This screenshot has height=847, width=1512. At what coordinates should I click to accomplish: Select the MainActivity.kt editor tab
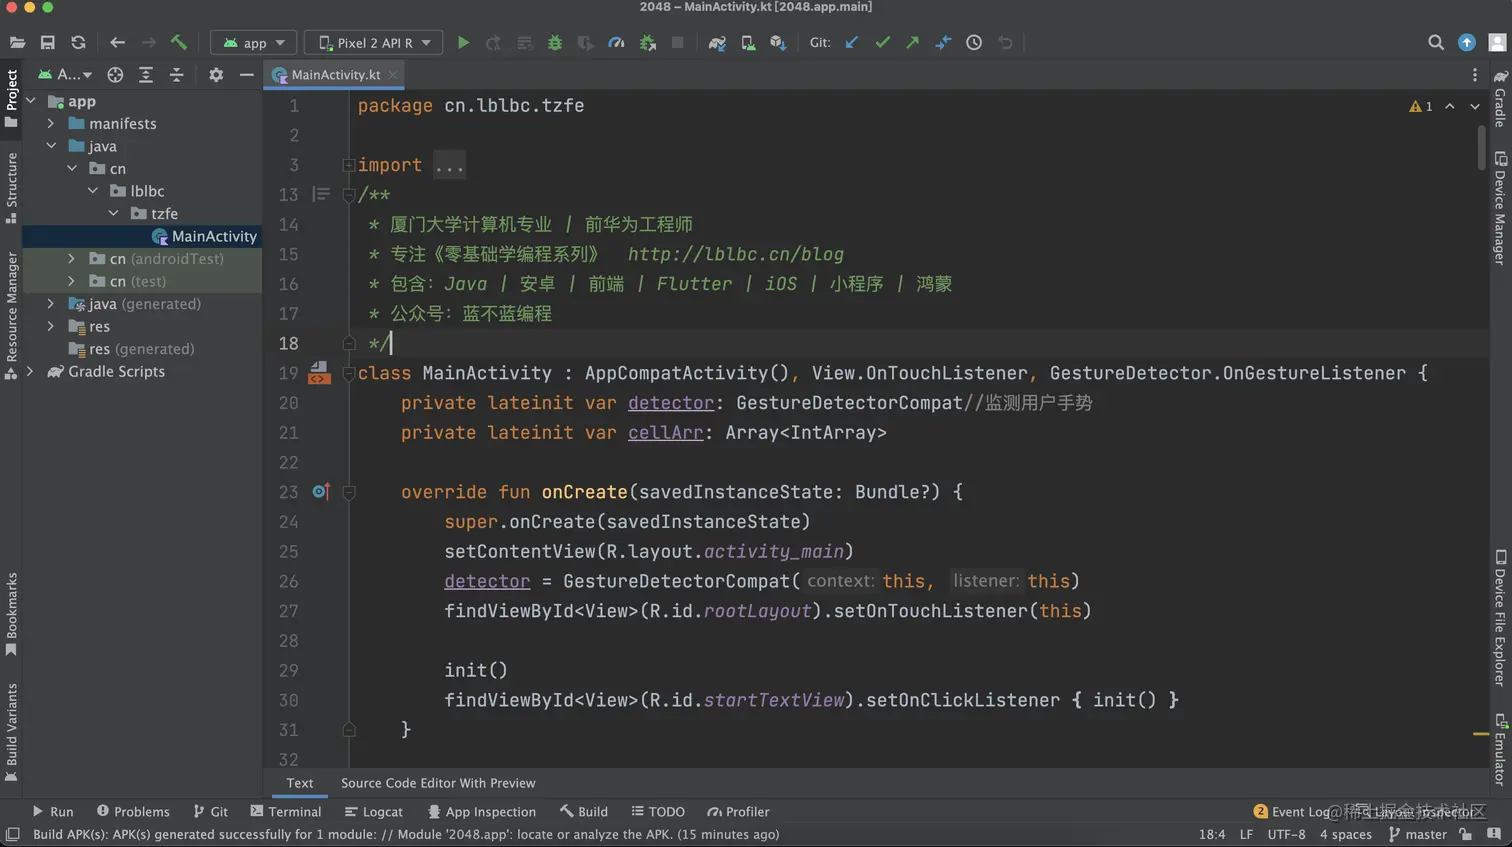pos(335,75)
